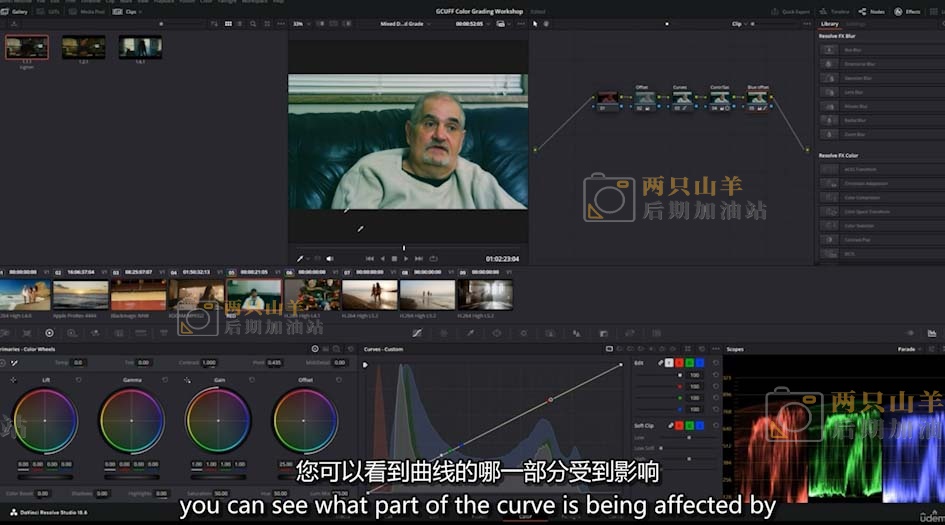945x525 pixels.
Task: Toggle the blue channel curve button
Action: (x=700, y=362)
